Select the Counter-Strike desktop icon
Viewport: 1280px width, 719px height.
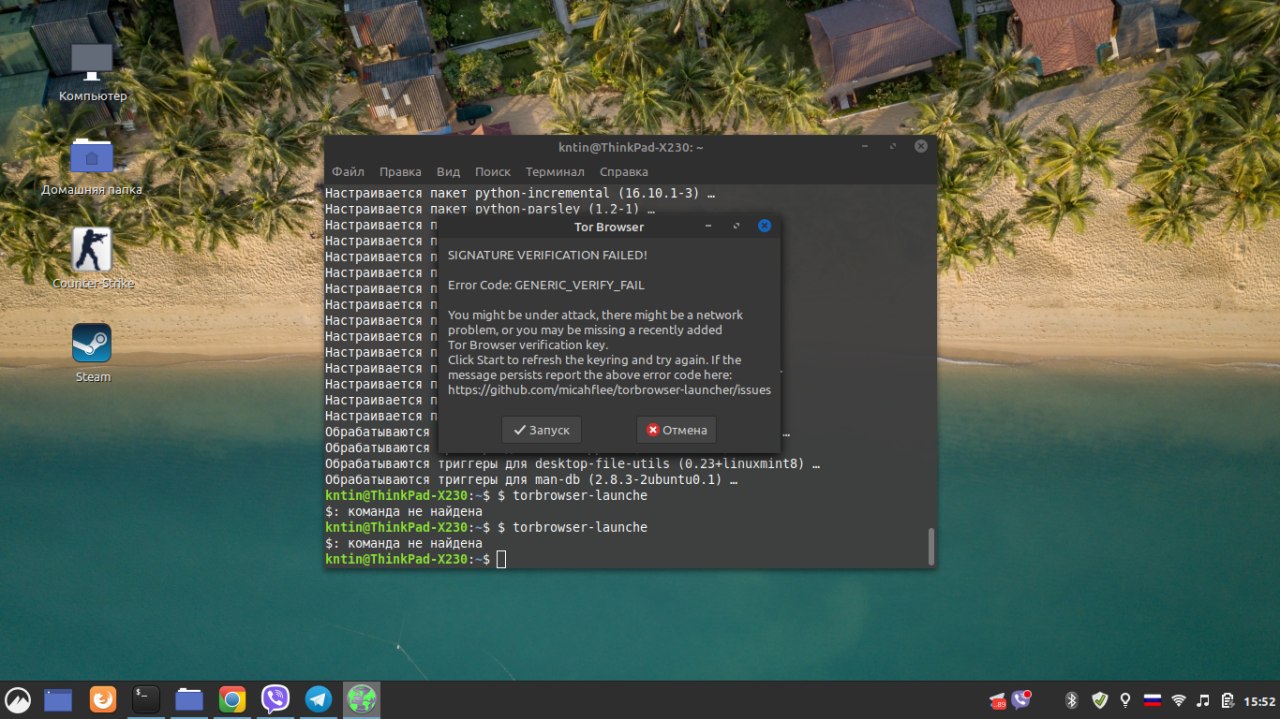point(92,259)
